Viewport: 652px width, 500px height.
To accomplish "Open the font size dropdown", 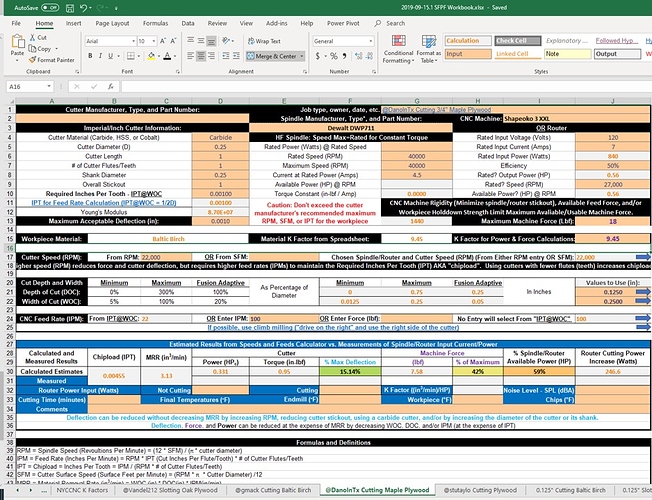I will pos(153,41).
